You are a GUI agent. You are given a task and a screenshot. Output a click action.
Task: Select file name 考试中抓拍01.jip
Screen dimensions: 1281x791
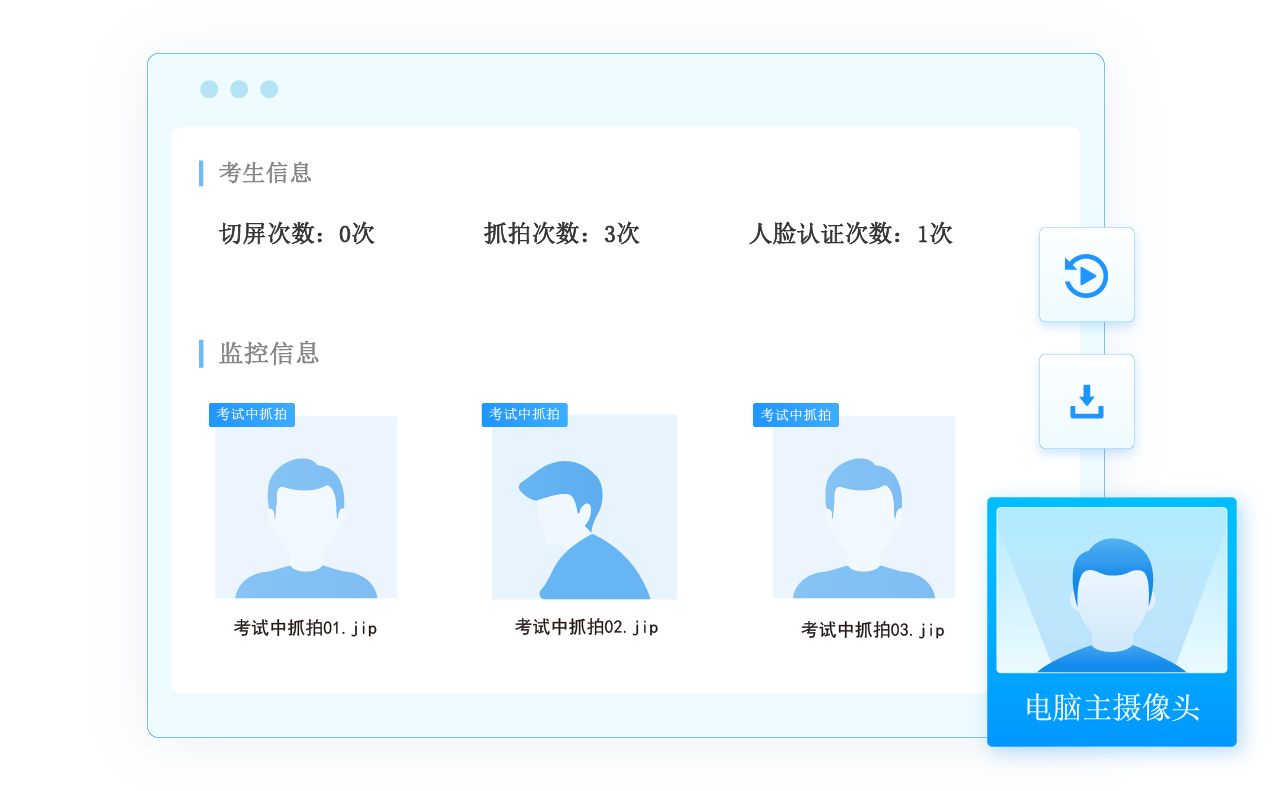coord(305,628)
